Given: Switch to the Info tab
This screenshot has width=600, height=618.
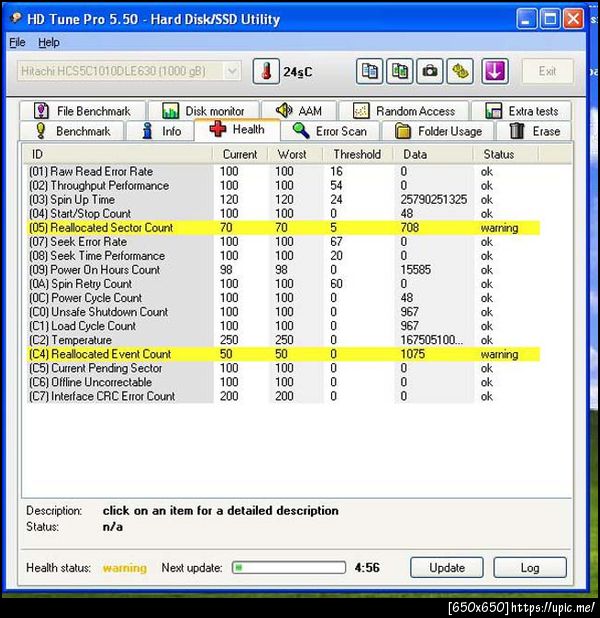Looking at the screenshot, I should [x=160, y=131].
